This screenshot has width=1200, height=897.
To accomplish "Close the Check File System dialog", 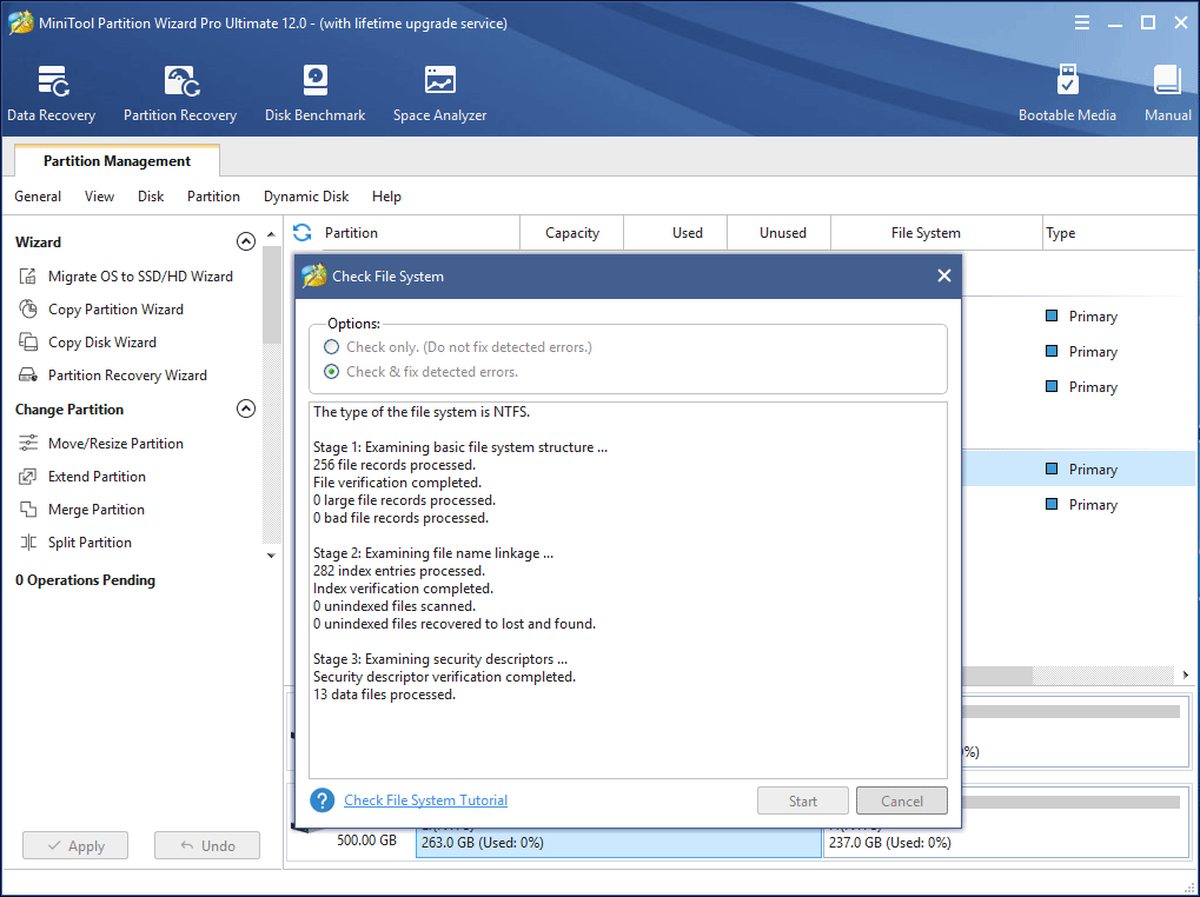I will point(943,276).
